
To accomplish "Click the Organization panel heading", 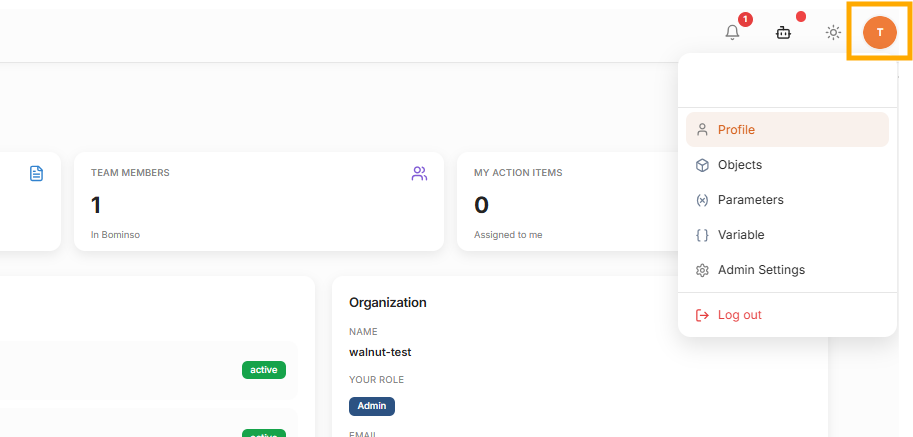I will pos(388,302).
